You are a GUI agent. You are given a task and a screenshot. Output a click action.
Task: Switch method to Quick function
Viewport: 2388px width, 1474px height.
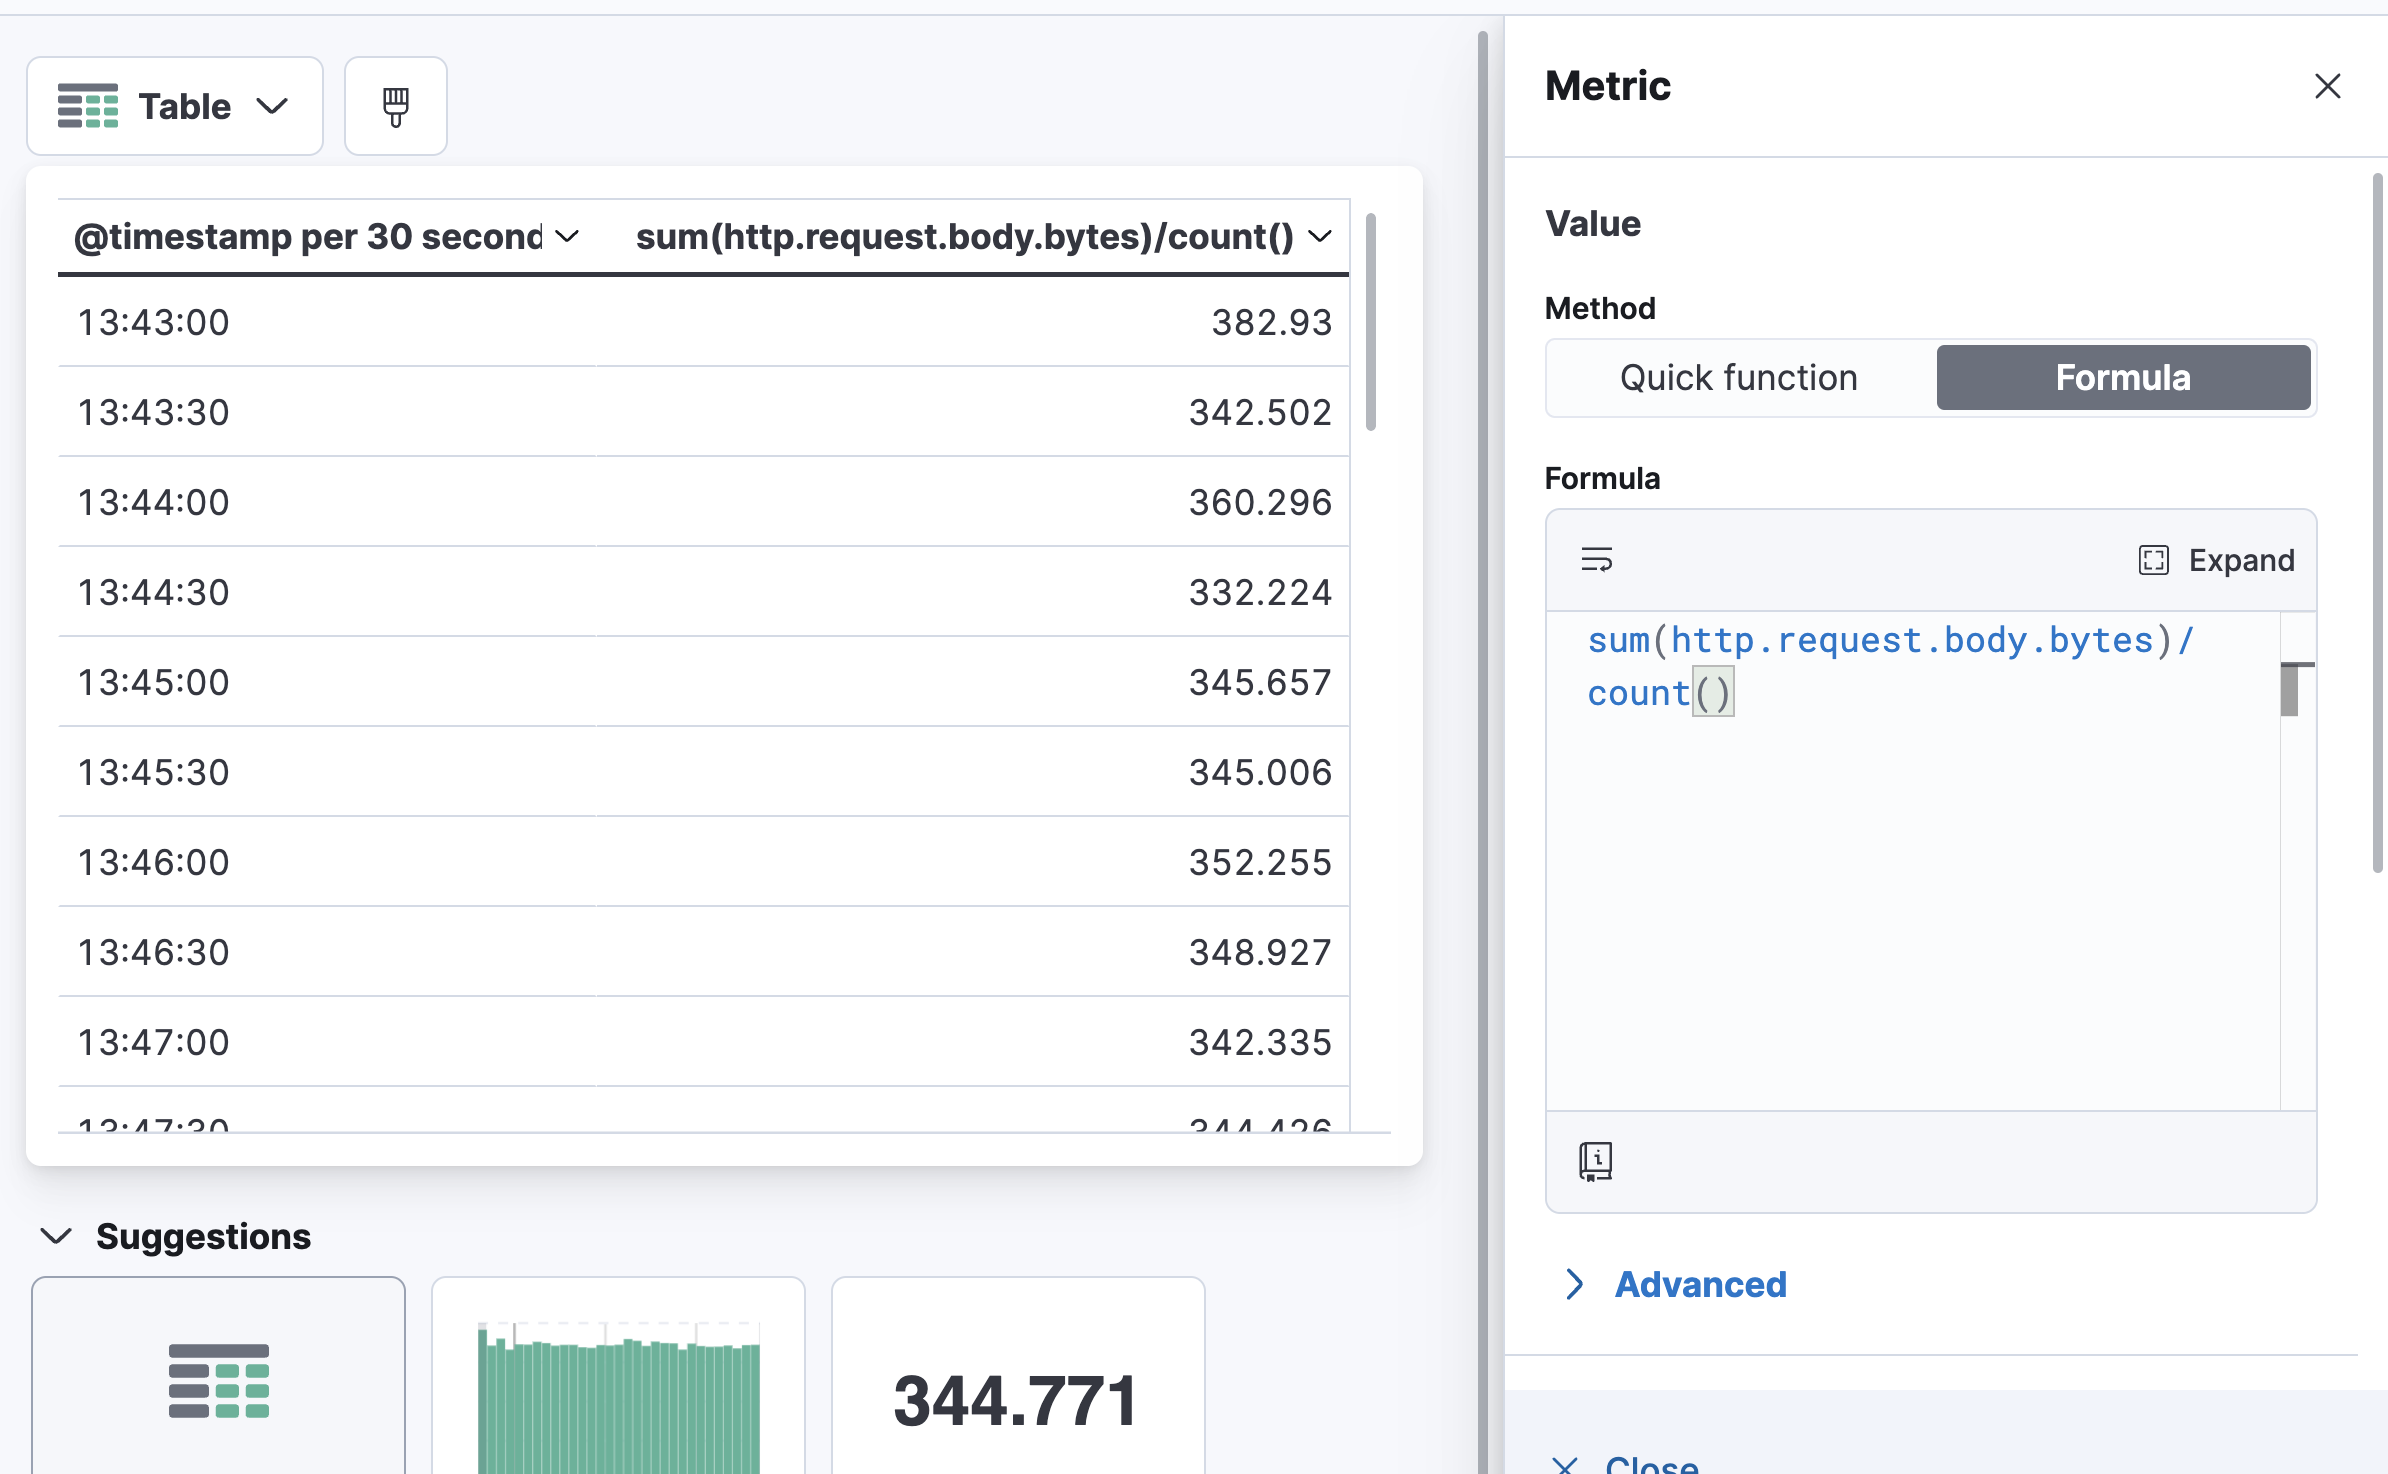coord(1738,378)
